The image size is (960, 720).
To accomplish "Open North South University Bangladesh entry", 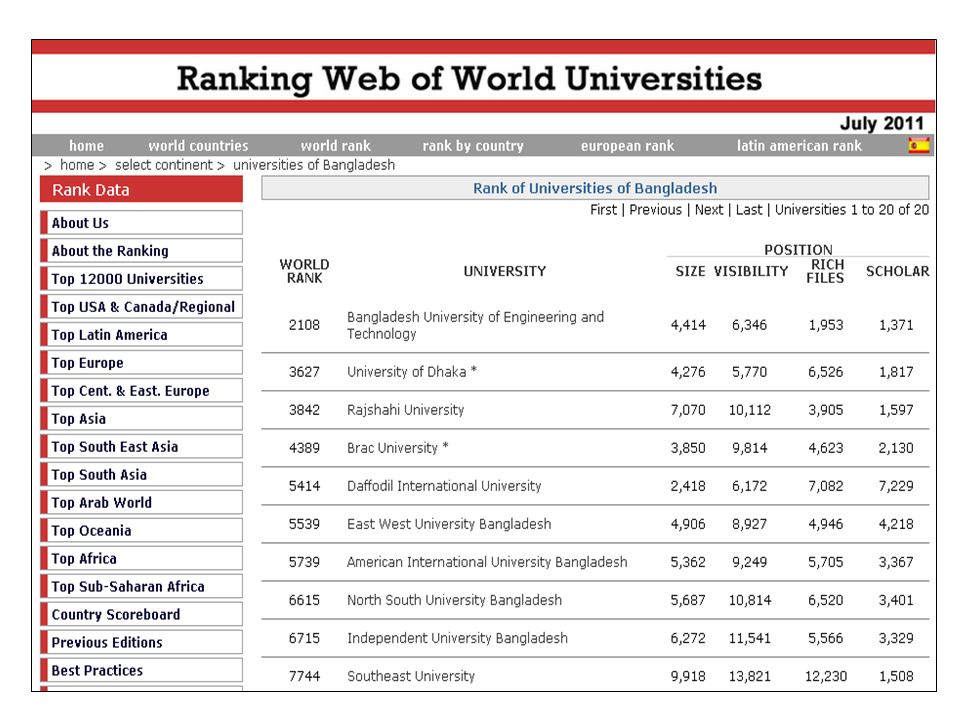I will pyautogui.click(x=454, y=600).
